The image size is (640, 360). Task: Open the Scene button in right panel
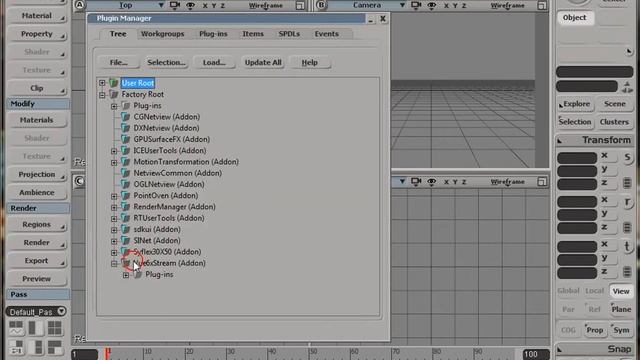click(x=615, y=104)
